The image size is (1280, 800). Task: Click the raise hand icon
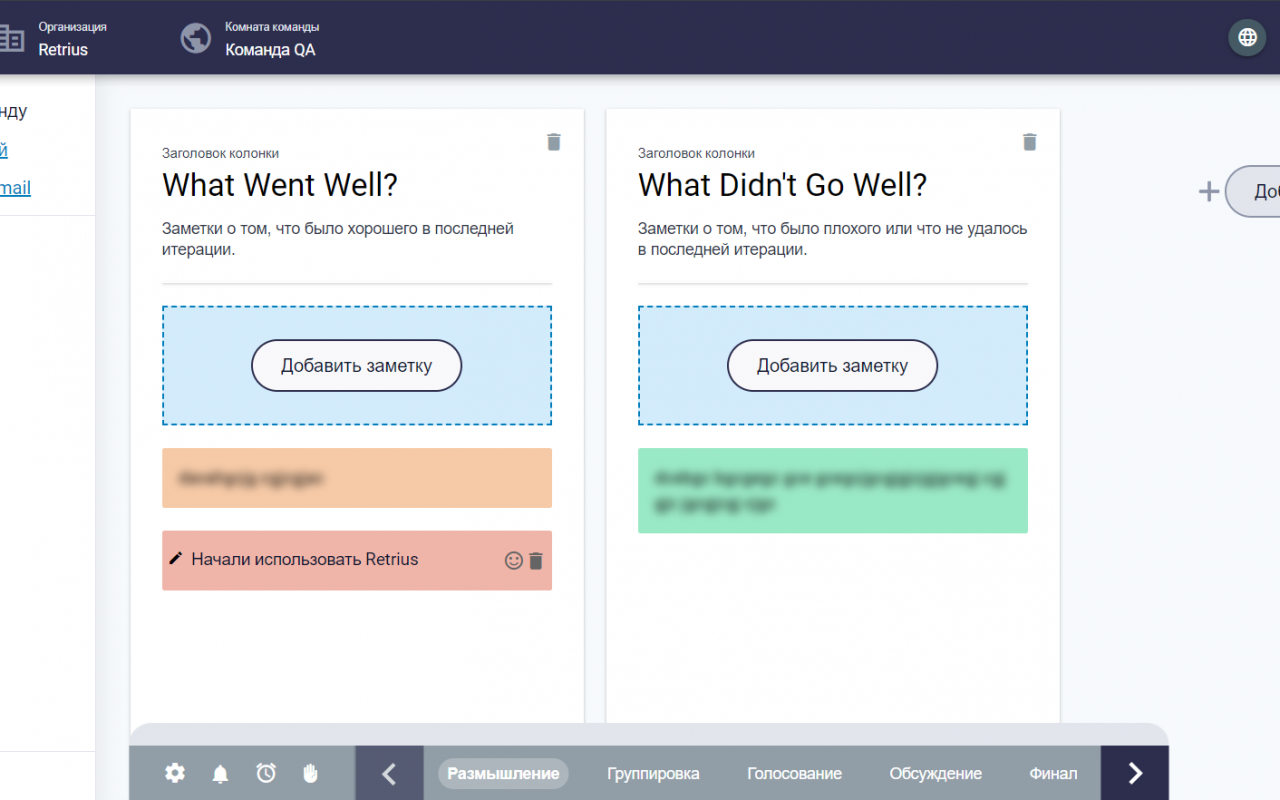pos(310,773)
